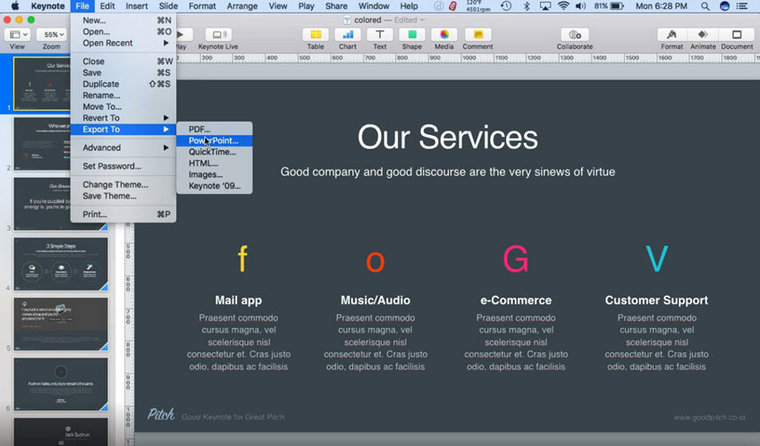The height and width of the screenshot is (446, 760).
Task: Expand the Open Recent submenu
Action: [123, 43]
